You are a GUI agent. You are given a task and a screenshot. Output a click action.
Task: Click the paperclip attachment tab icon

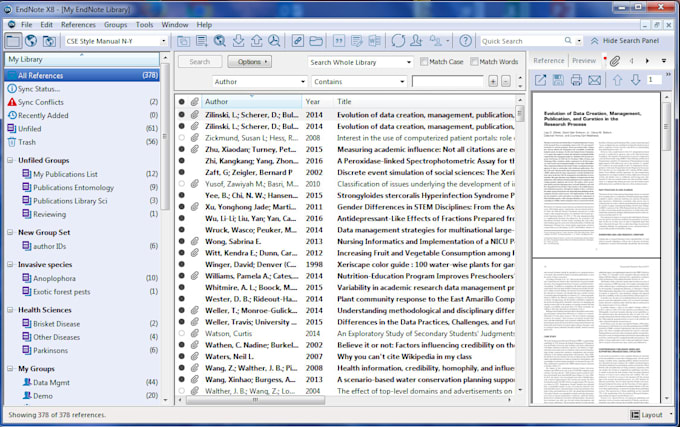click(615, 61)
